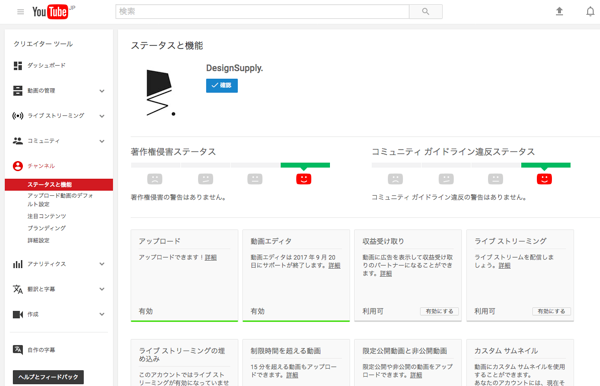Open 詳細 link in 動画エディタ card

coord(334,265)
